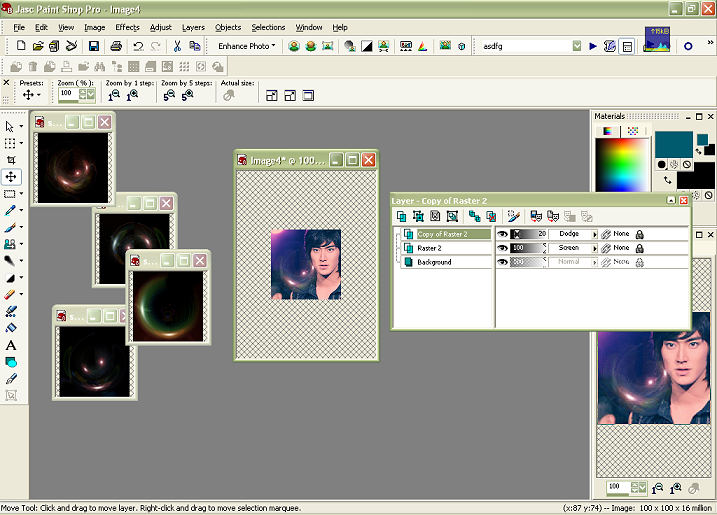Open the Window menu
This screenshot has height=515, width=717.
(x=309, y=27)
